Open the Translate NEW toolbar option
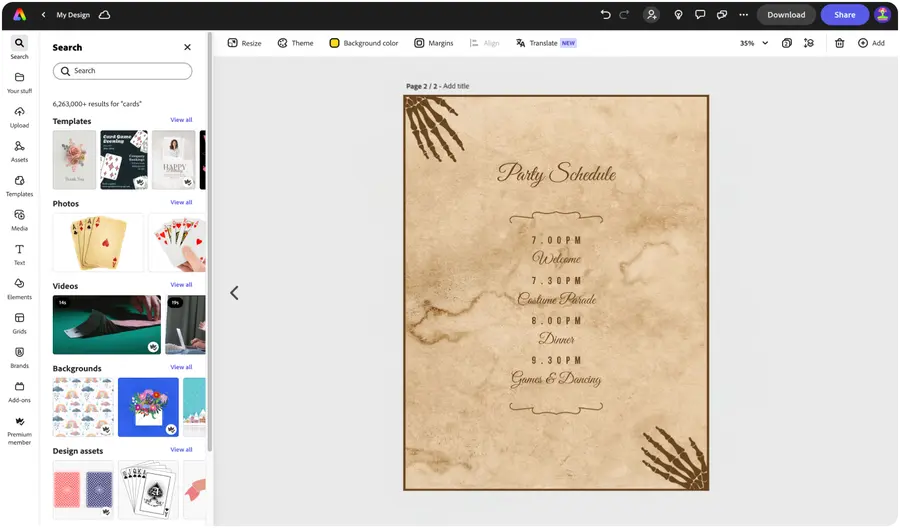Screen dimensions: 900x528 coord(546,43)
